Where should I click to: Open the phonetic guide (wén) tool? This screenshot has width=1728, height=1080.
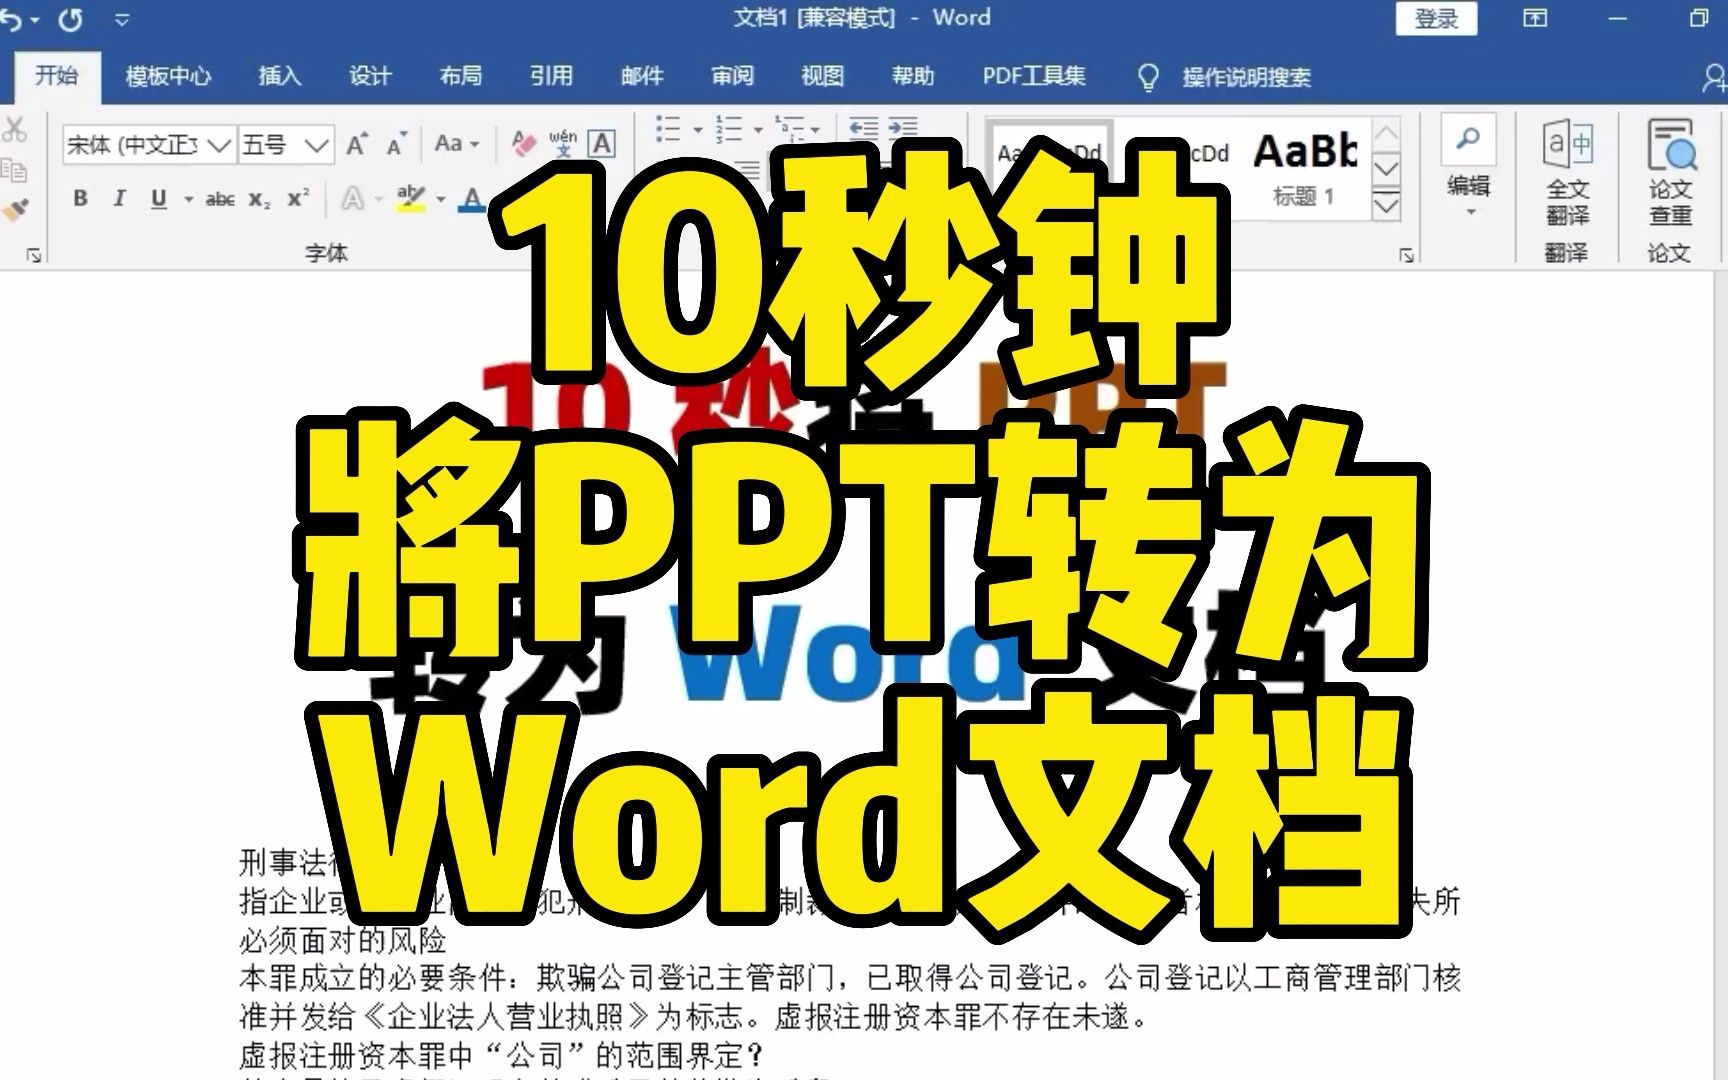tap(563, 144)
